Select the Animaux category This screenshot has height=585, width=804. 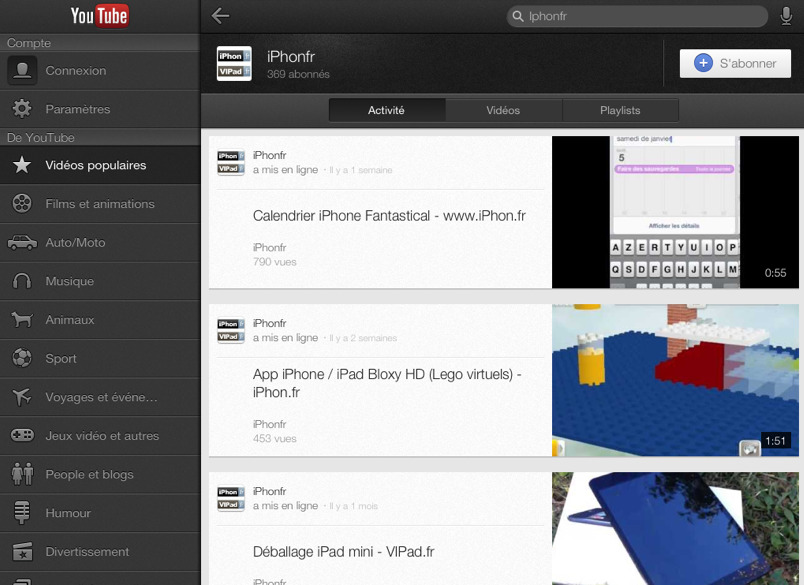tap(100, 320)
